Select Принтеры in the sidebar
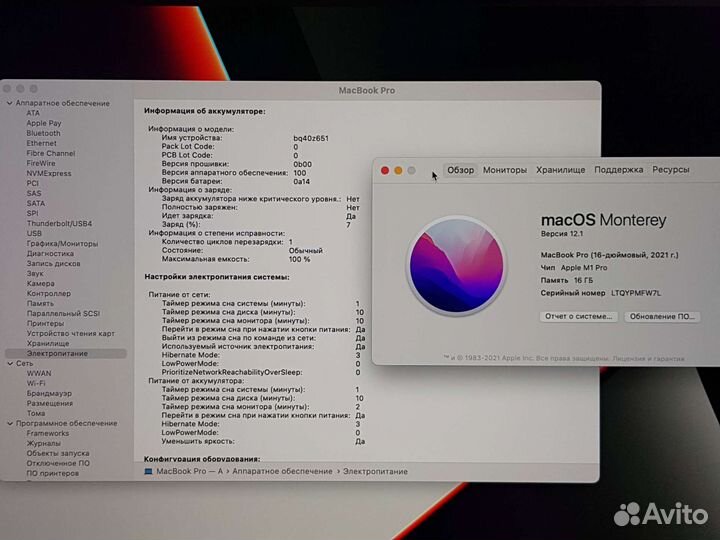 tap(45, 323)
